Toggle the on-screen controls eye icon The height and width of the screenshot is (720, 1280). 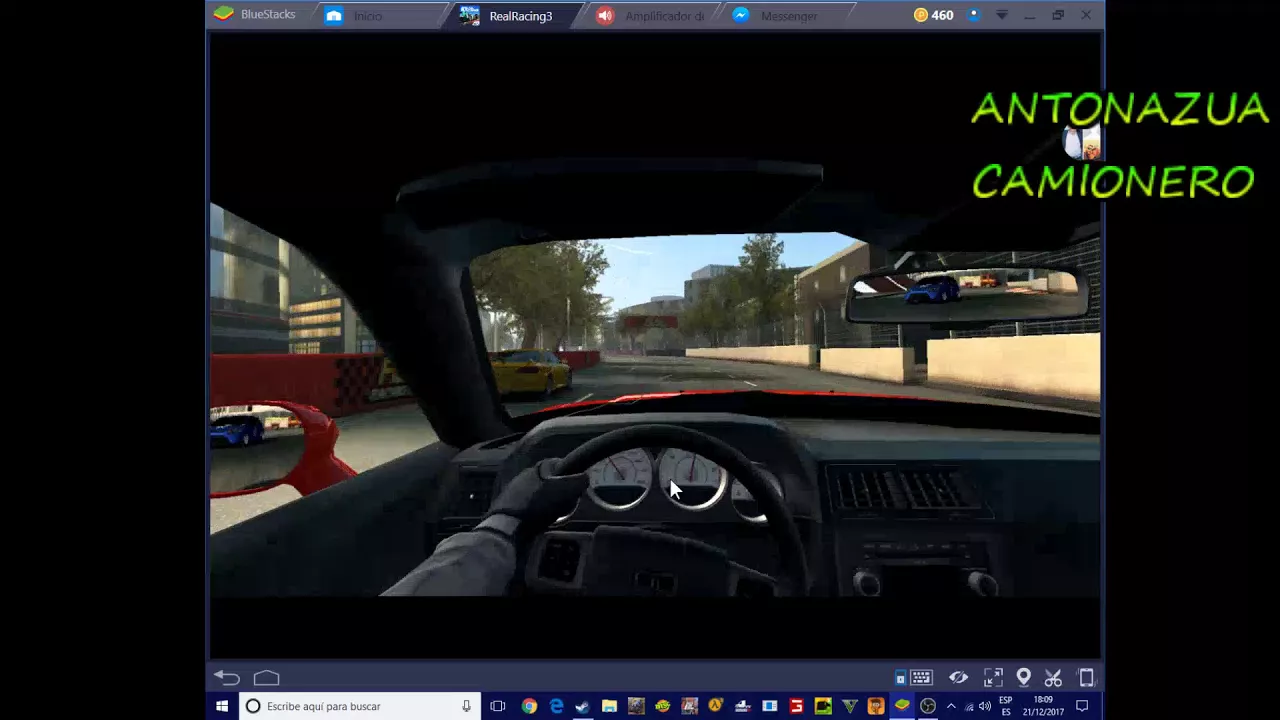pyautogui.click(x=958, y=677)
